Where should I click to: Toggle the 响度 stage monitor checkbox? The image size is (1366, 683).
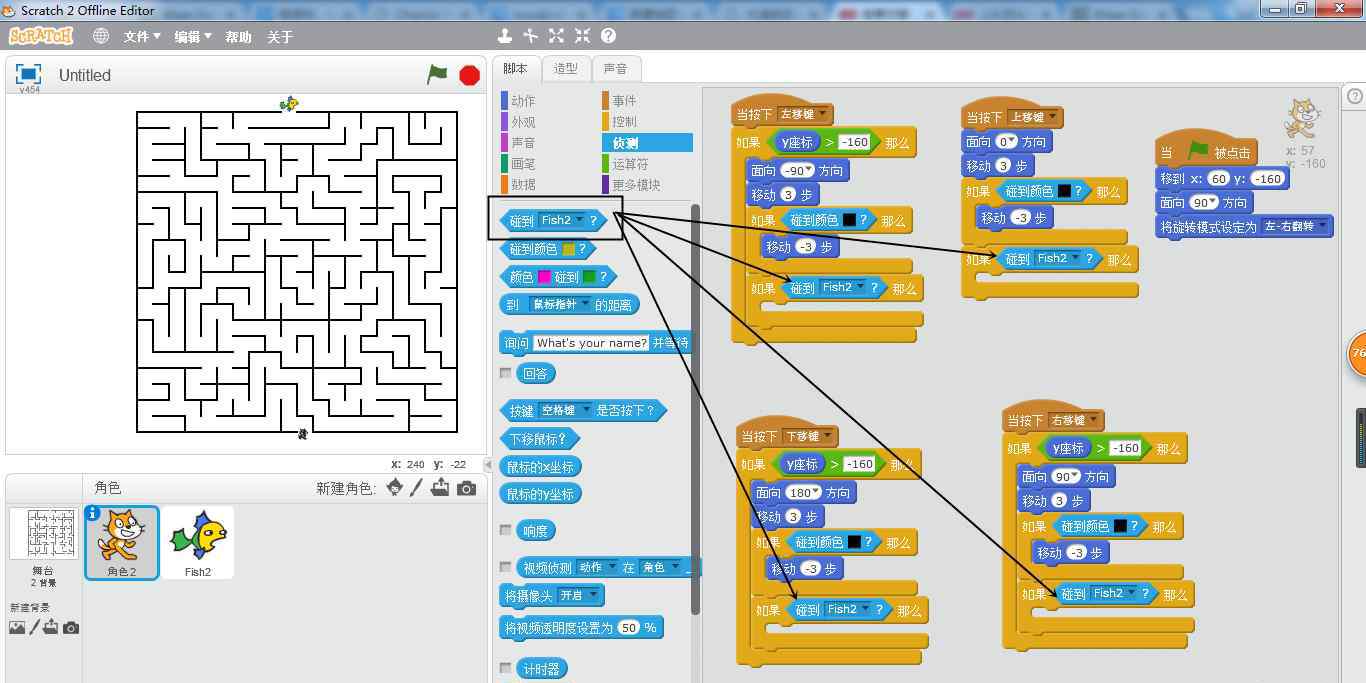point(505,530)
